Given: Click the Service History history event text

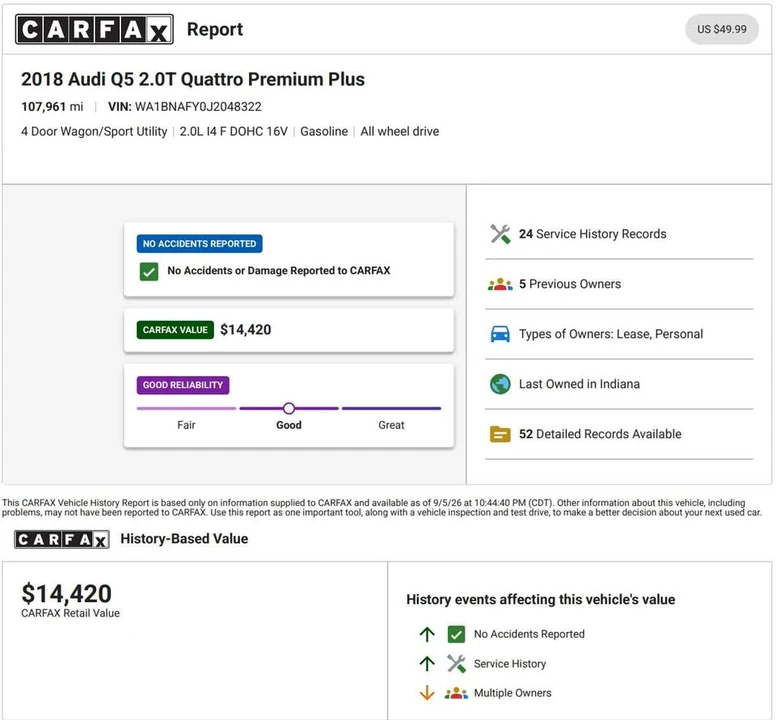Looking at the screenshot, I should click(510, 664).
